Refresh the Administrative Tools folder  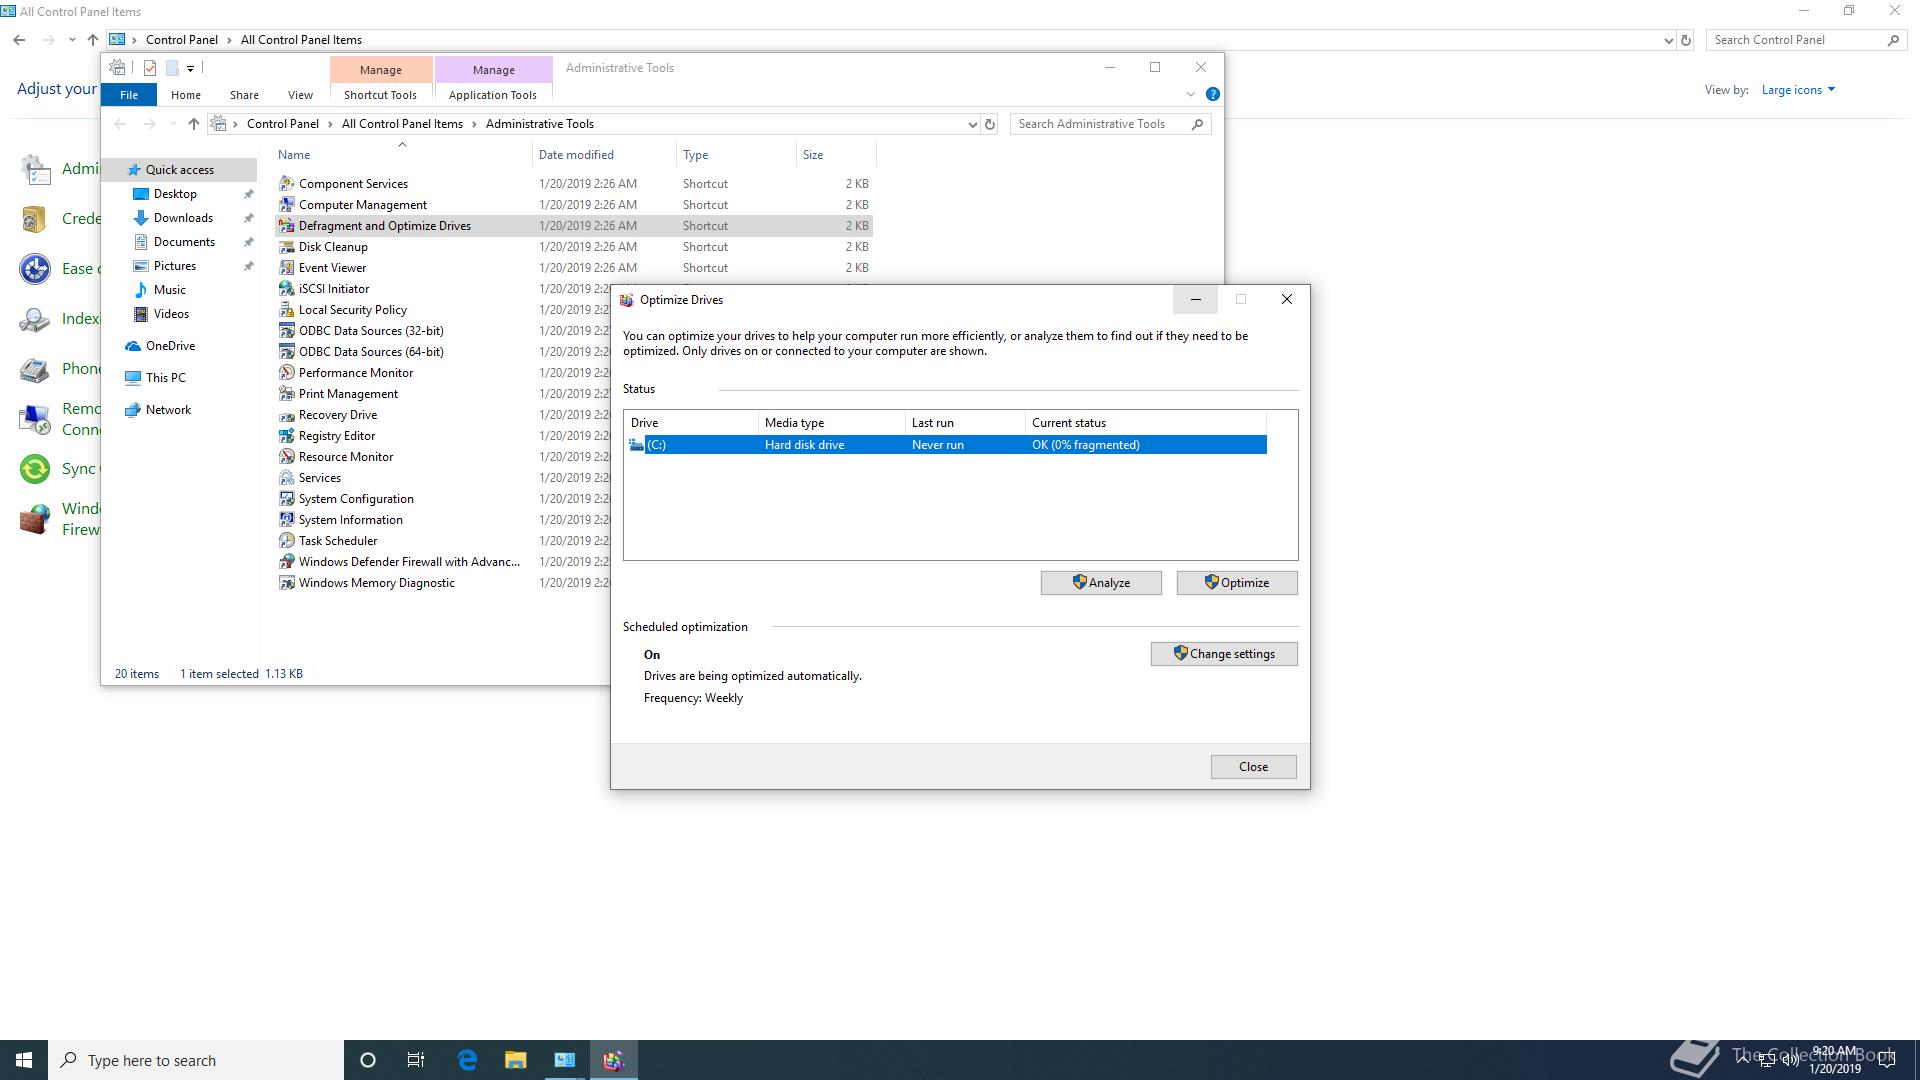point(990,125)
